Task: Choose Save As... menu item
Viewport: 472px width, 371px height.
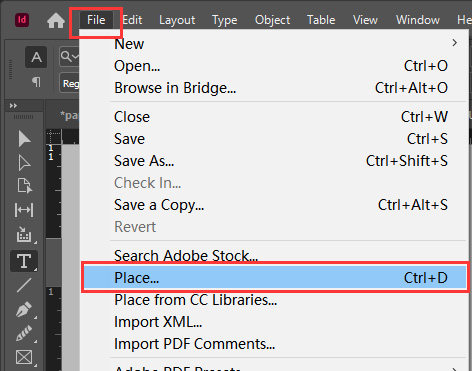Action: click(273, 161)
